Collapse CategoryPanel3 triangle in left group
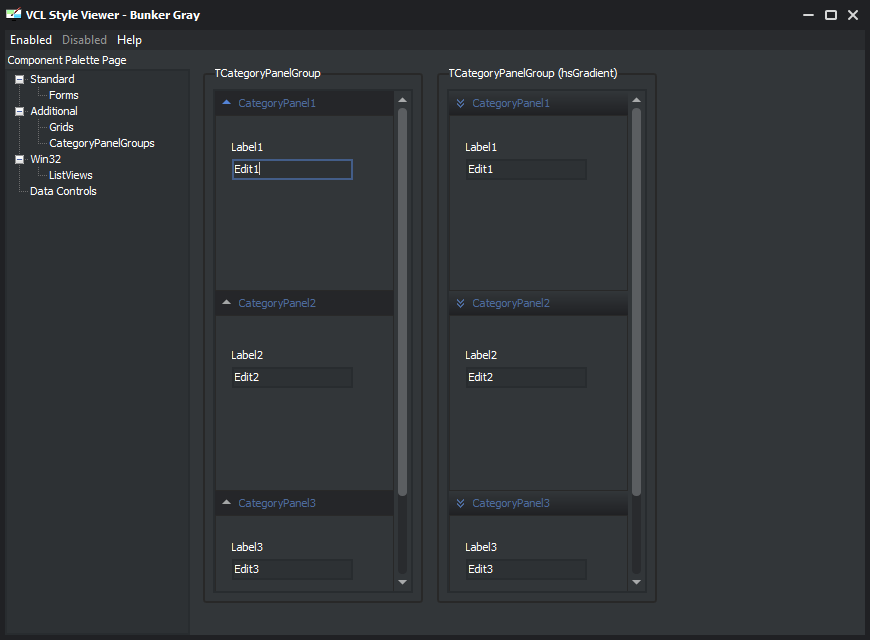870x640 pixels. (x=226, y=502)
